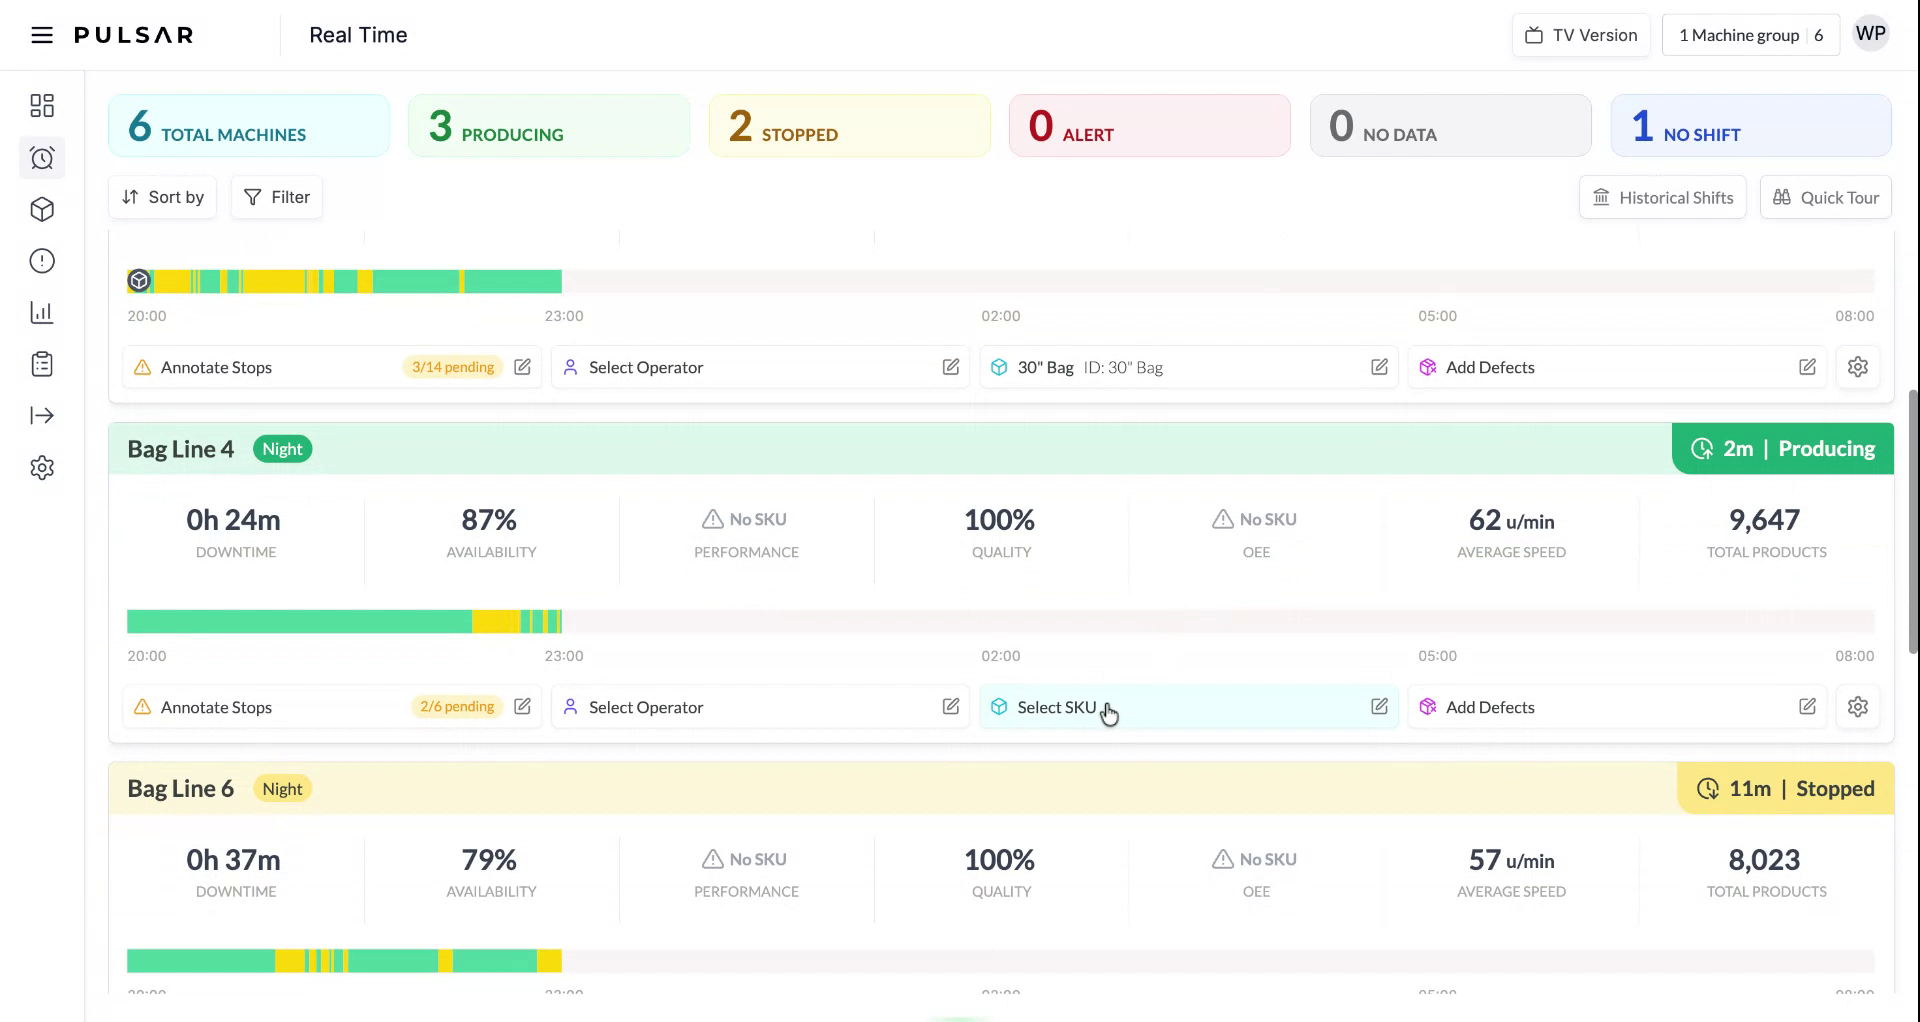Click the clipboard reports icon in sidebar
Viewport: 1920px width, 1022px height.
42,364
